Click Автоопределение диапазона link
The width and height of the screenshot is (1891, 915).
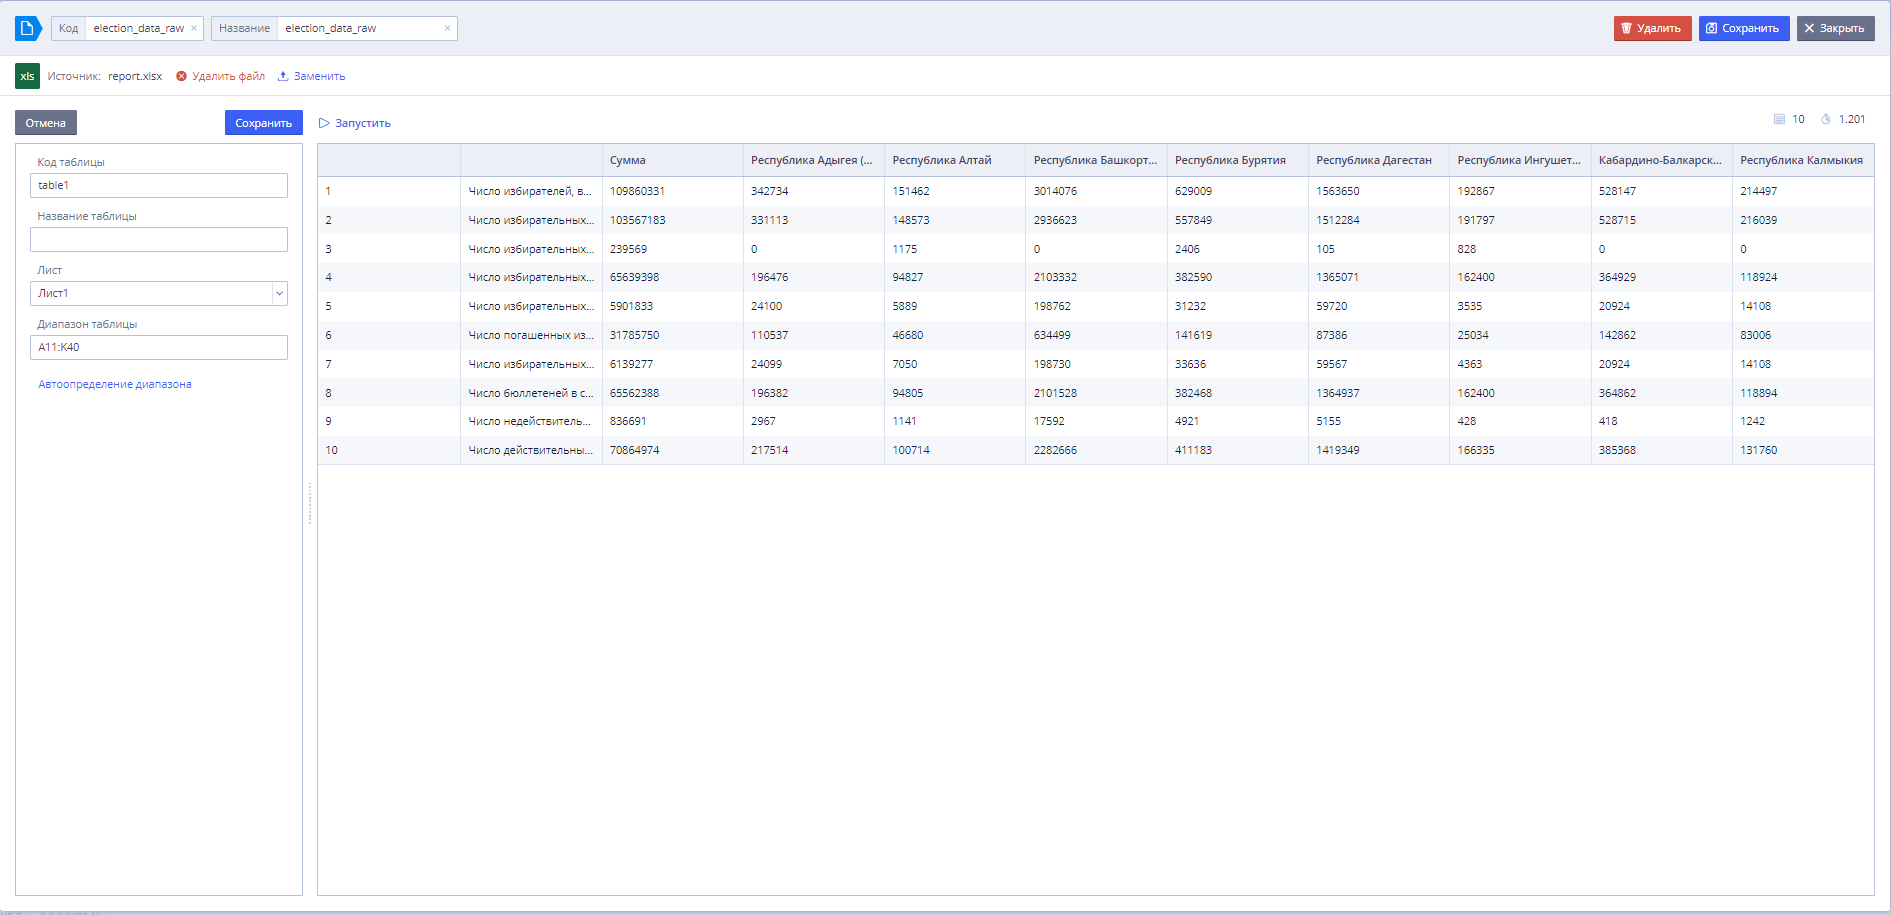115,384
